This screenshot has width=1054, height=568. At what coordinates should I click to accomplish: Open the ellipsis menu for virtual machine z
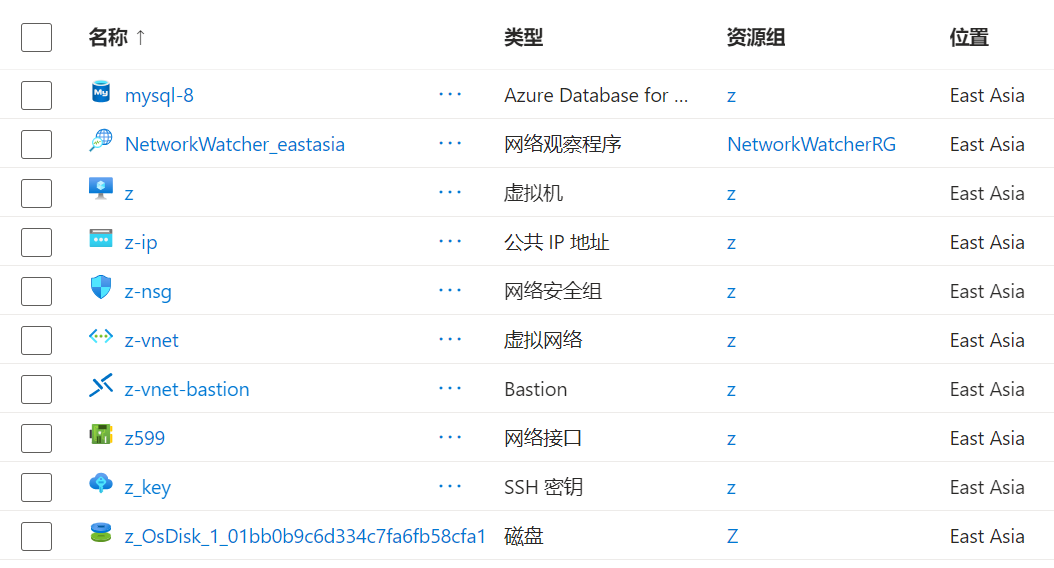click(450, 192)
